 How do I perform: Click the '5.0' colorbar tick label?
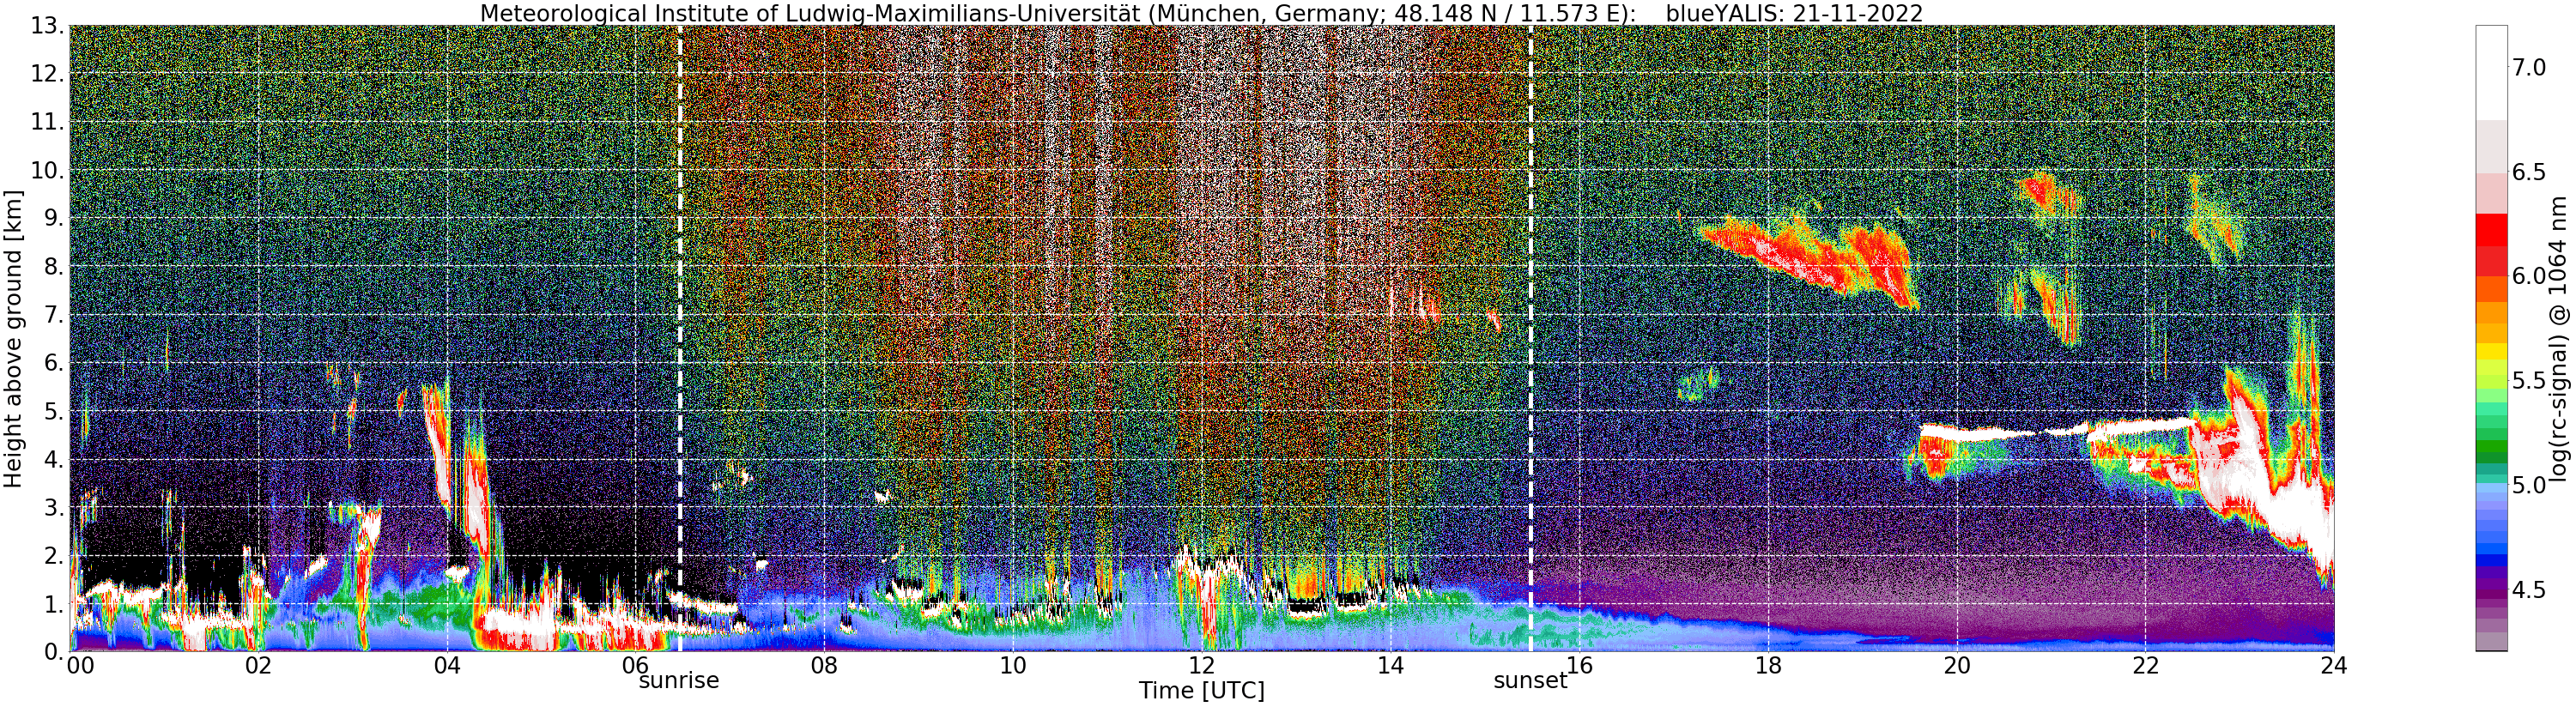2528,485
